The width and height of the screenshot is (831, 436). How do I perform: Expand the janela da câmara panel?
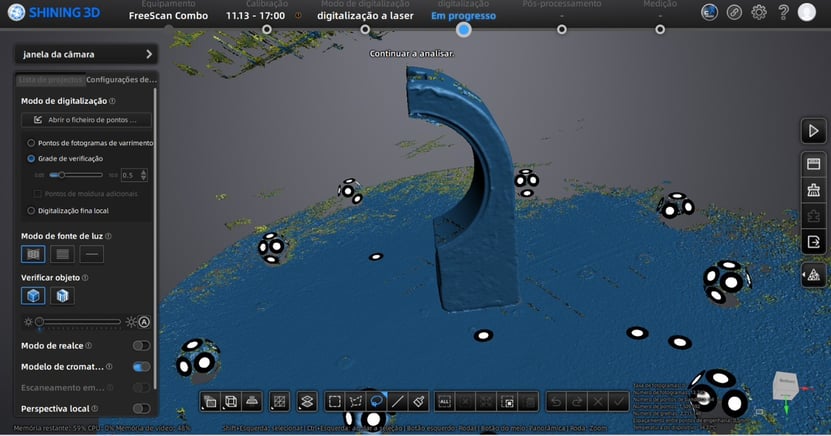click(149, 54)
